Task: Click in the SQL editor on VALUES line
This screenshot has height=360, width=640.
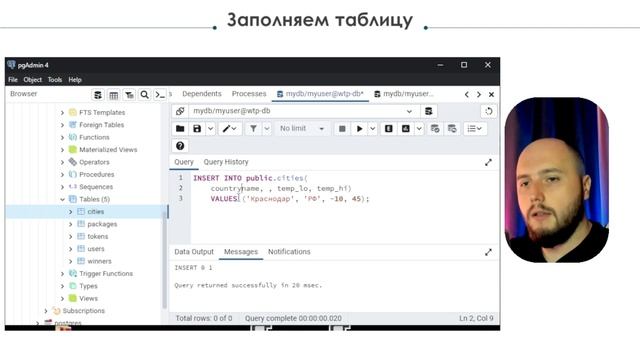Action: (x=290, y=199)
